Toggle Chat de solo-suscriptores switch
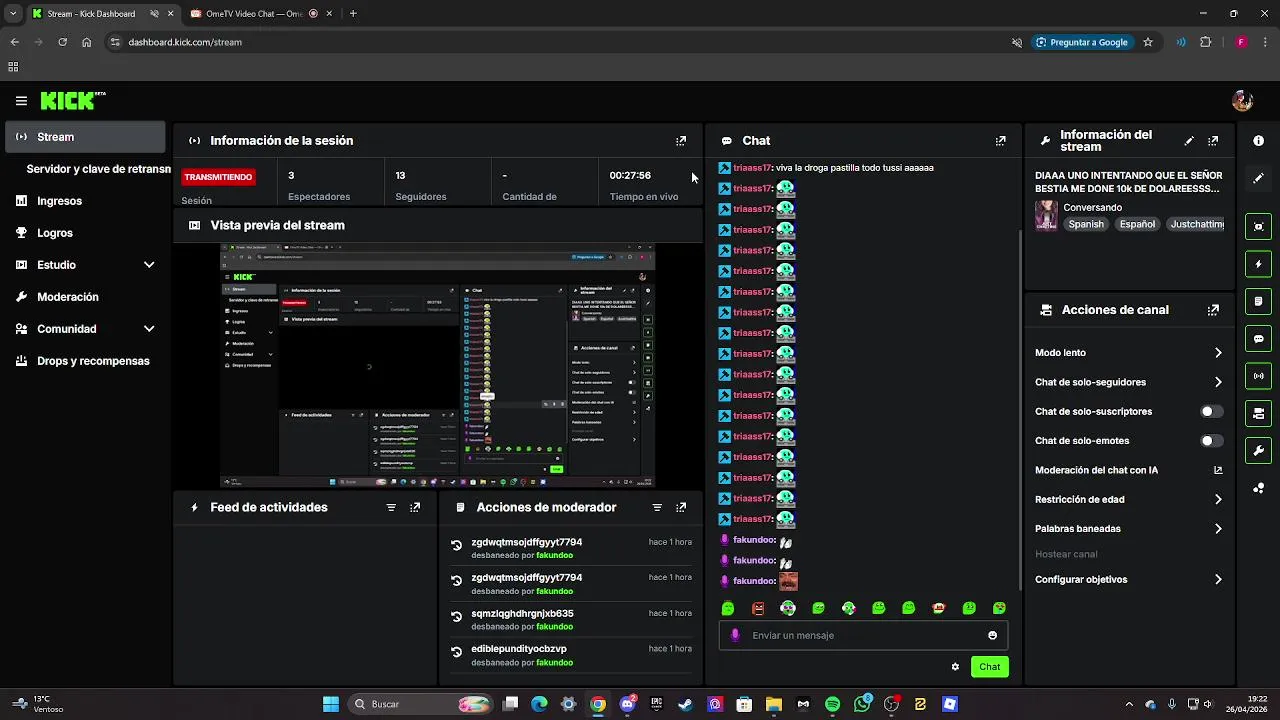Viewport: 1280px width, 720px height. tap(1211, 412)
